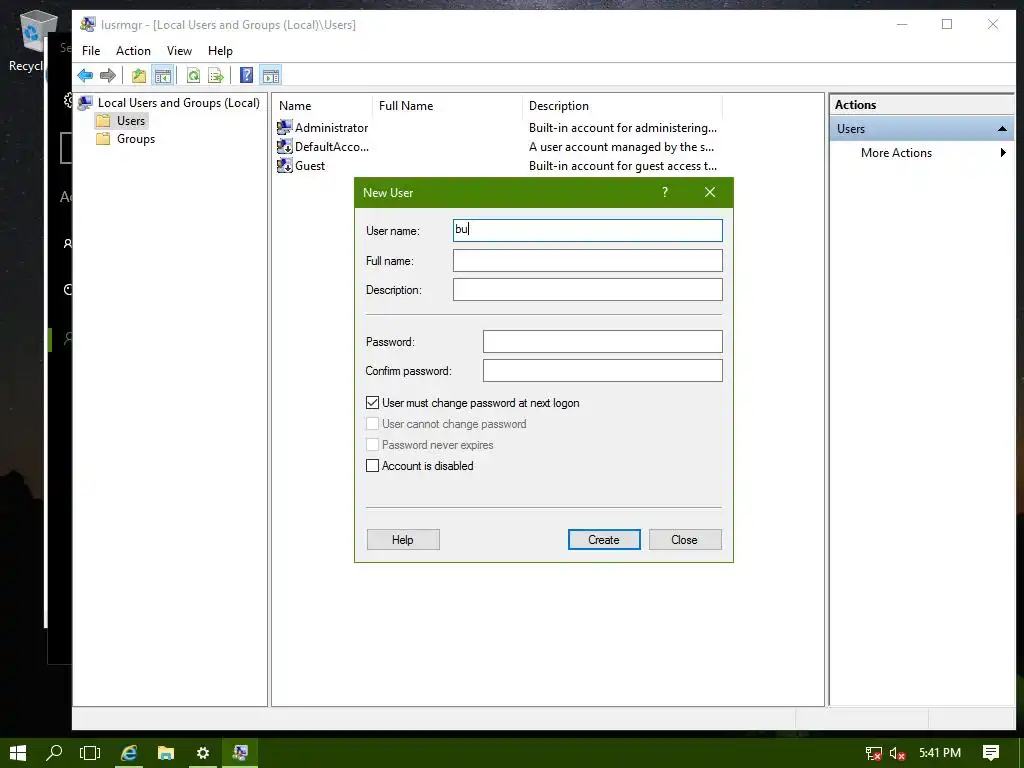
Task: Click the blue Help toolbar icon
Action: pyautogui.click(x=246, y=75)
